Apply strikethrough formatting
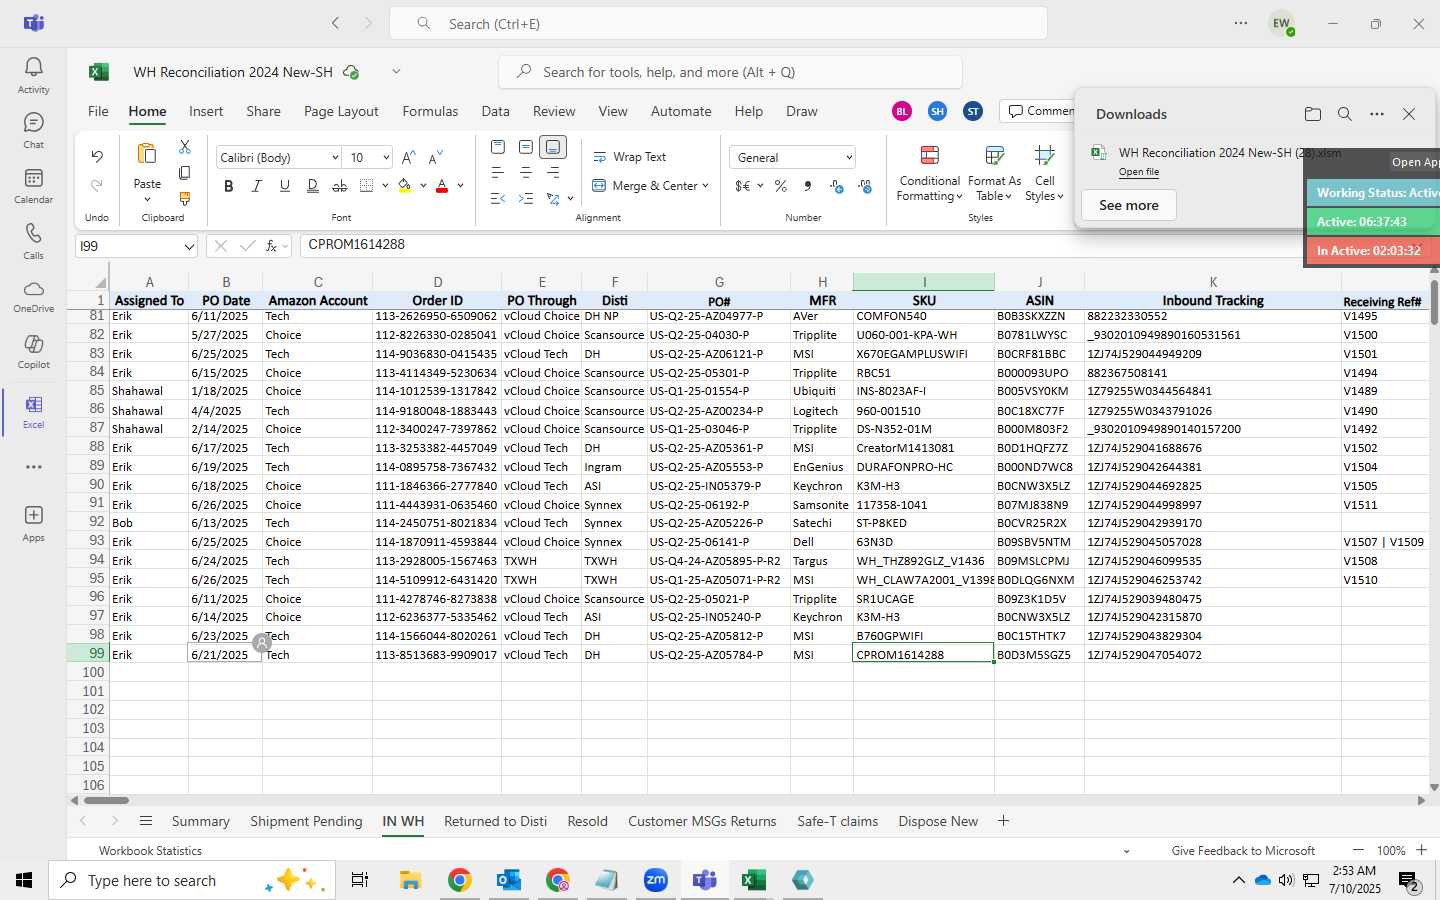1440x900 pixels. click(x=340, y=186)
